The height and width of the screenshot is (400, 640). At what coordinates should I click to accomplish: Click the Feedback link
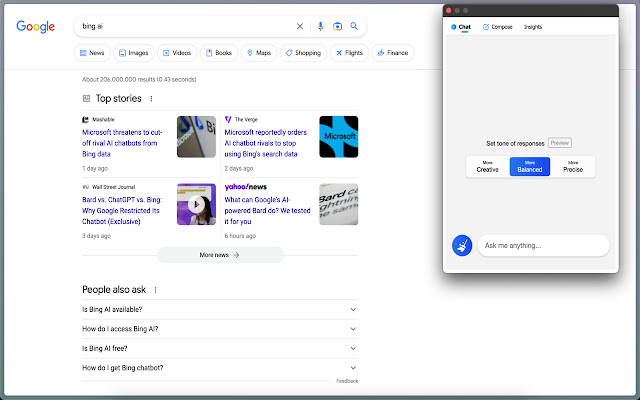[347, 381]
